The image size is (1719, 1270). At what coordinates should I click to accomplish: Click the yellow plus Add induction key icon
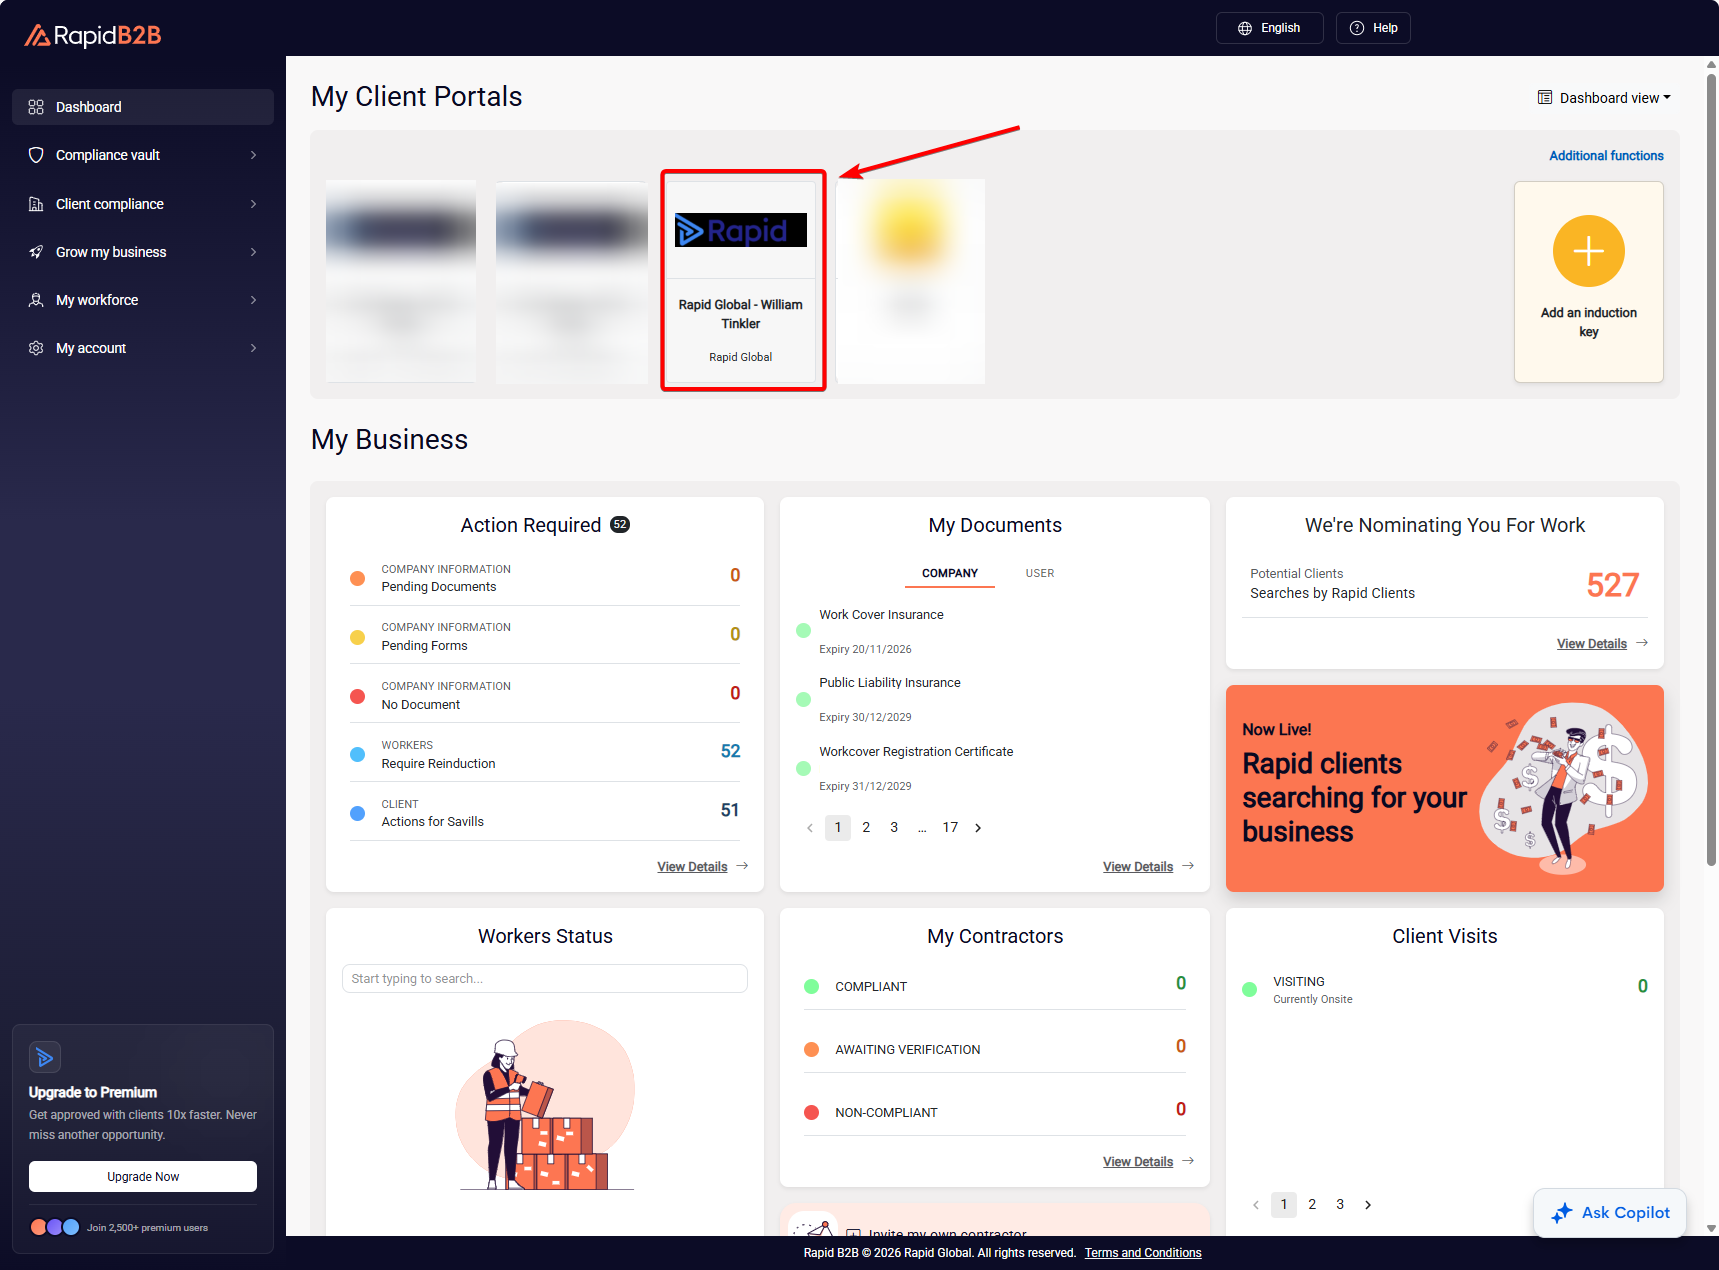click(1588, 251)
